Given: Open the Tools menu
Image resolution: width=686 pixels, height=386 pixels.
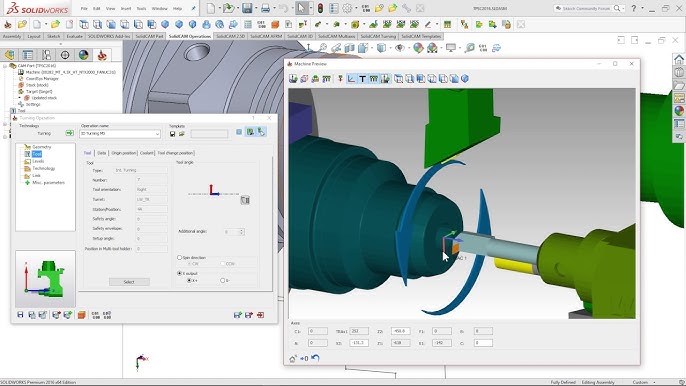Looking at the screenshot, I should click(x=141, y=8).
